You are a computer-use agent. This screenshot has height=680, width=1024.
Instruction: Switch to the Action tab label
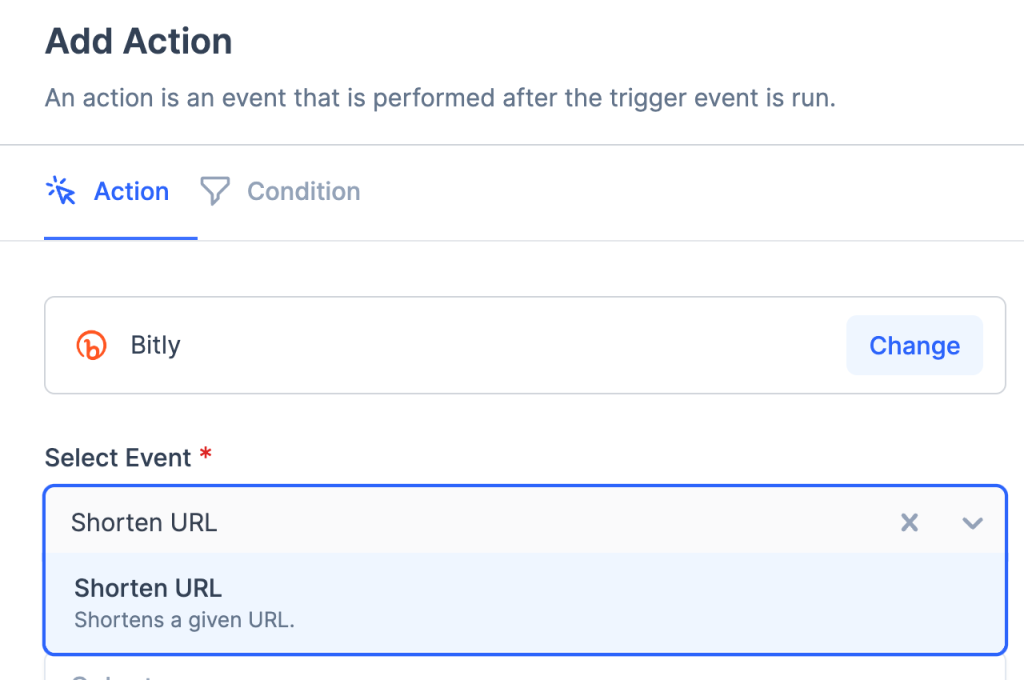point(131,191)
